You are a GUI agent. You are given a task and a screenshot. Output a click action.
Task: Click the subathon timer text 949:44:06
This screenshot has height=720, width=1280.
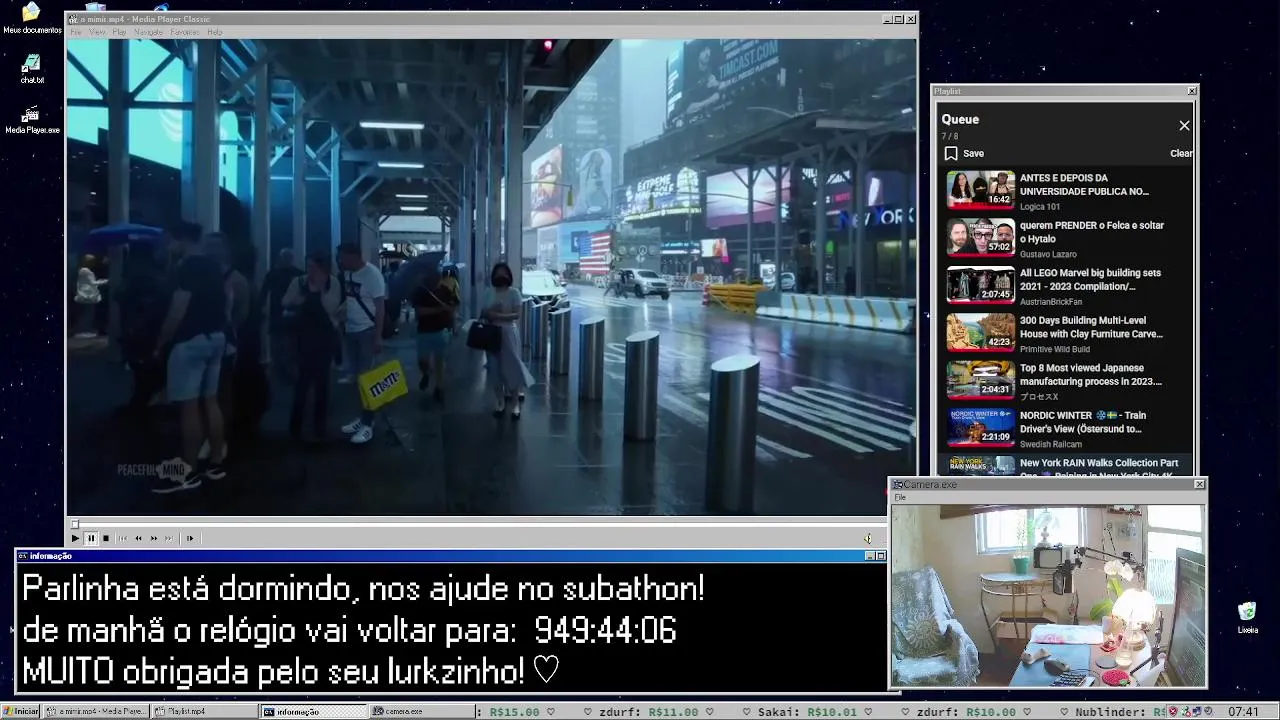[605, 630]
